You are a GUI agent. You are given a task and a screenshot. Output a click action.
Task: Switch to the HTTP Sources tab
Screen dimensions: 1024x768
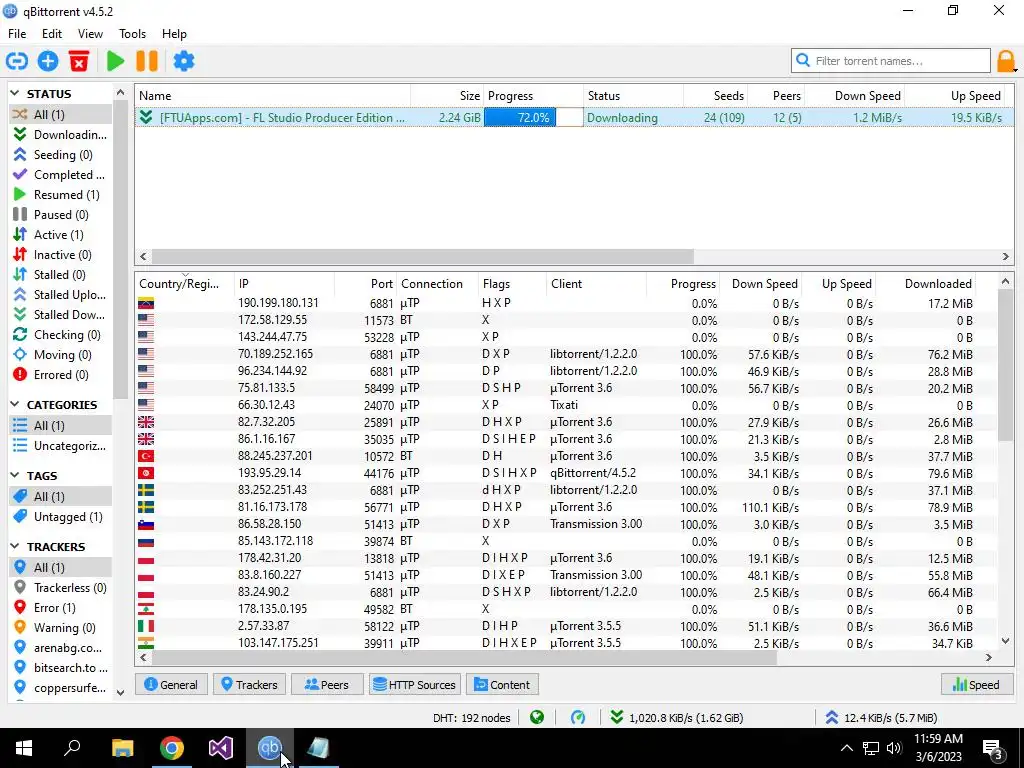coord(415,685)
